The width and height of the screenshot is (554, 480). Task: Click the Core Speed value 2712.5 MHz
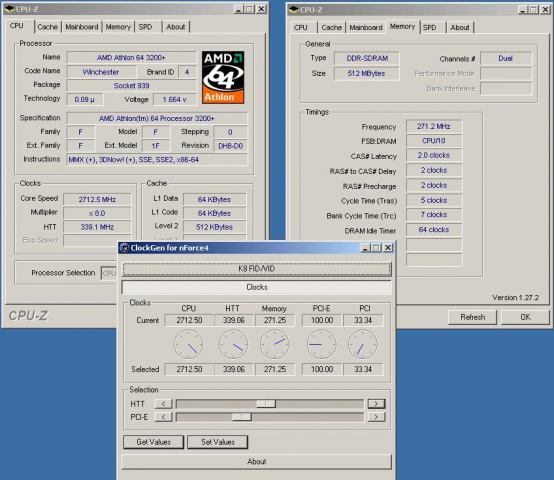pos(97,200)
